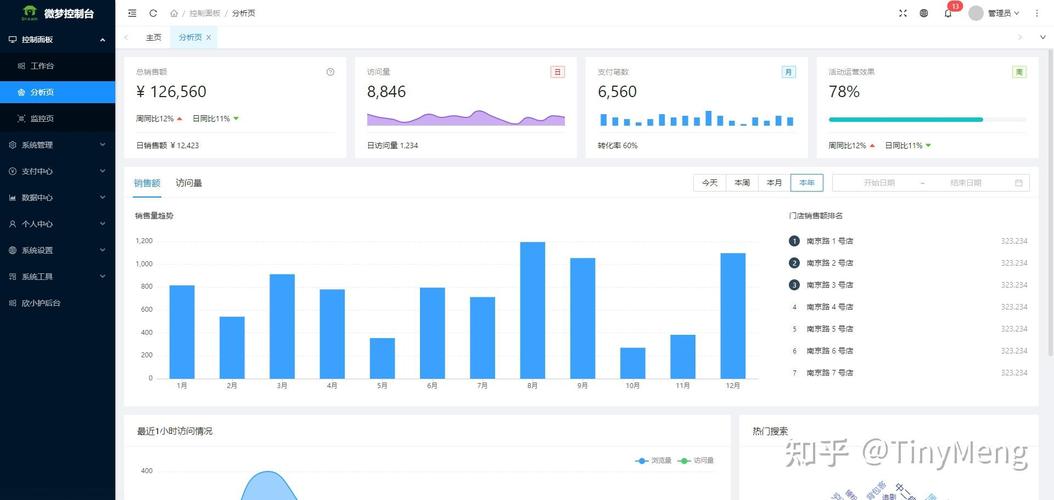Open language selector globe icon

924,13
